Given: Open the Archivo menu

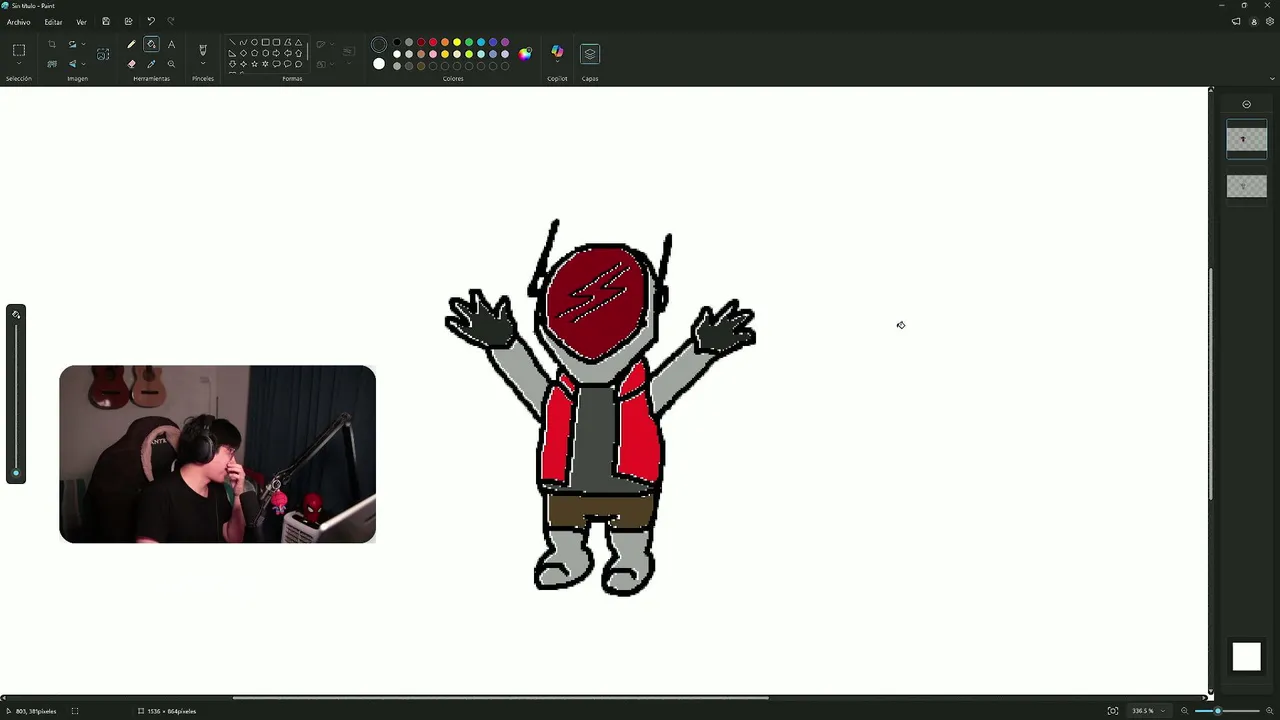Looking at the screenshot, I should coord(19,22).
